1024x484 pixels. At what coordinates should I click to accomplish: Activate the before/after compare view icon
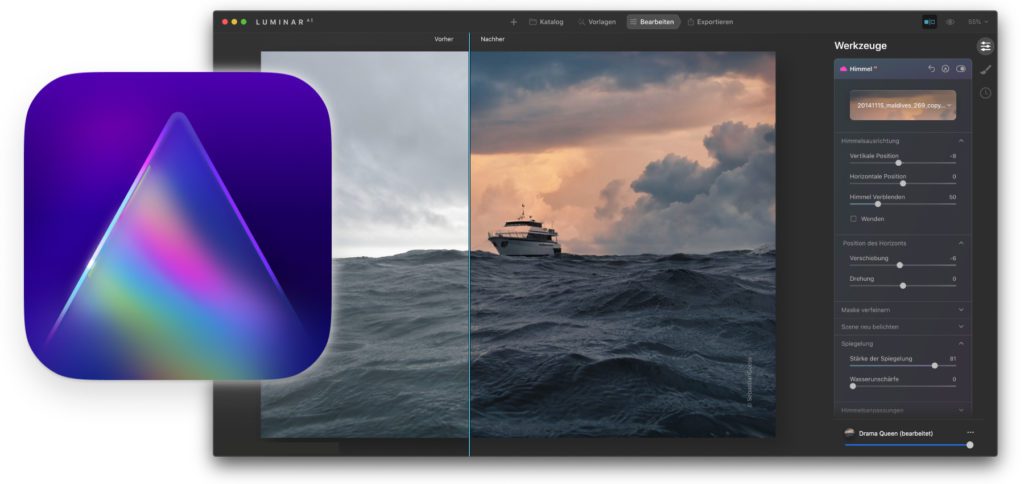(929, 21)
